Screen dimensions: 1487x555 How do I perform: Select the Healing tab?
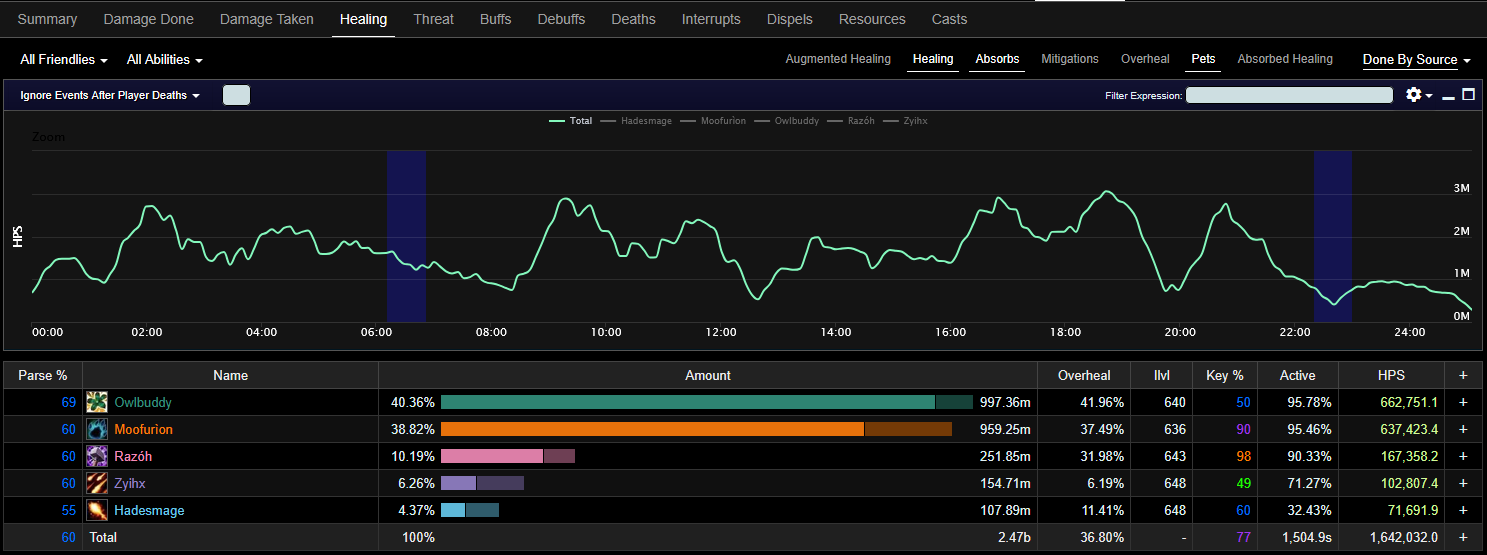click(363, 19)
